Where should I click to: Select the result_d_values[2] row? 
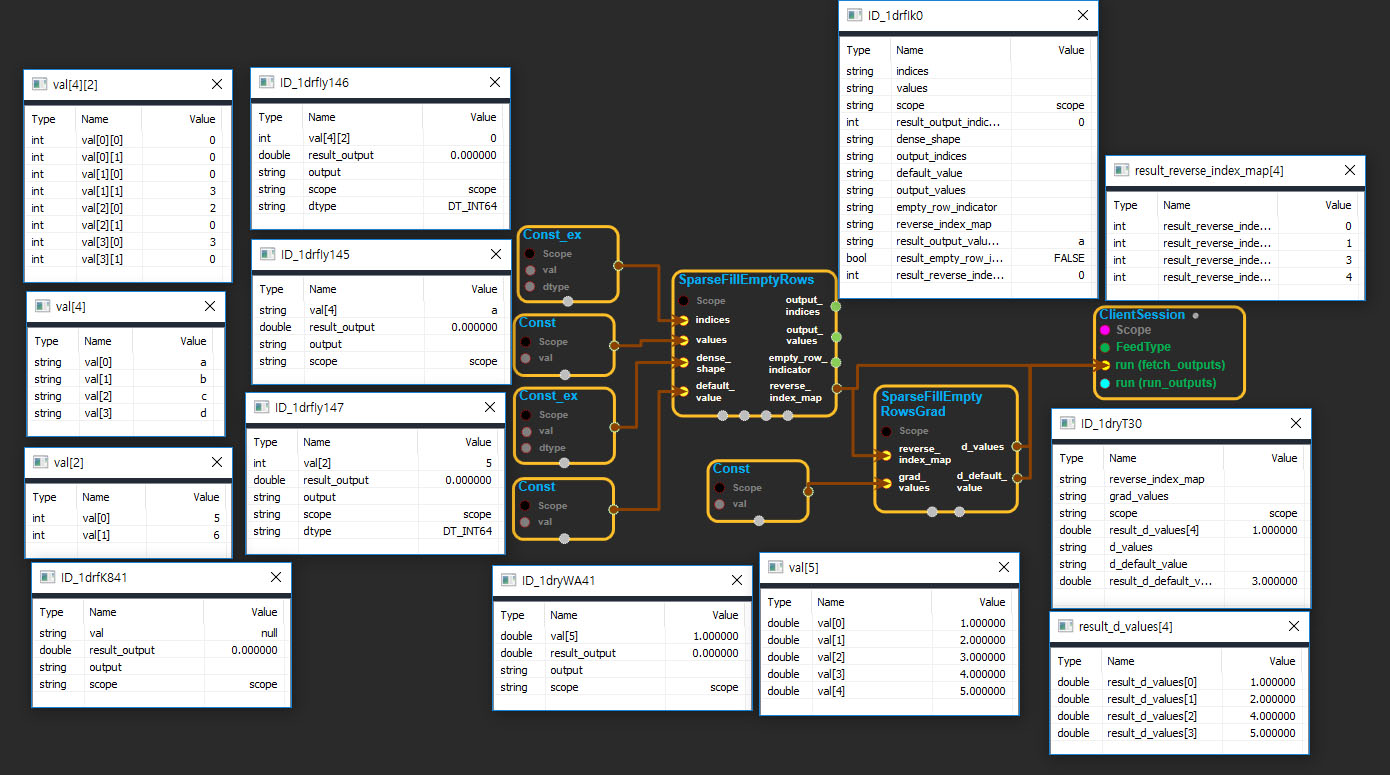point(1179,716)
